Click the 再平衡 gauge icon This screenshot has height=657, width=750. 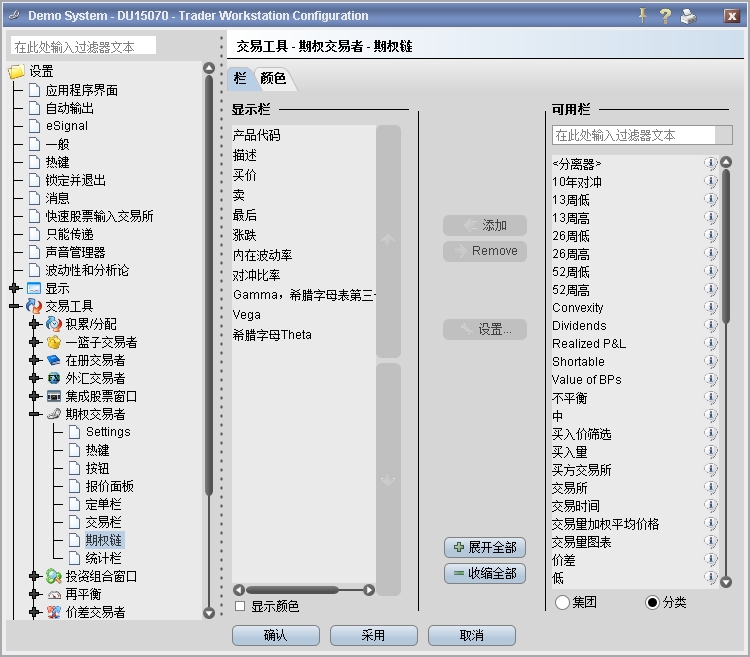click(54, 594)
